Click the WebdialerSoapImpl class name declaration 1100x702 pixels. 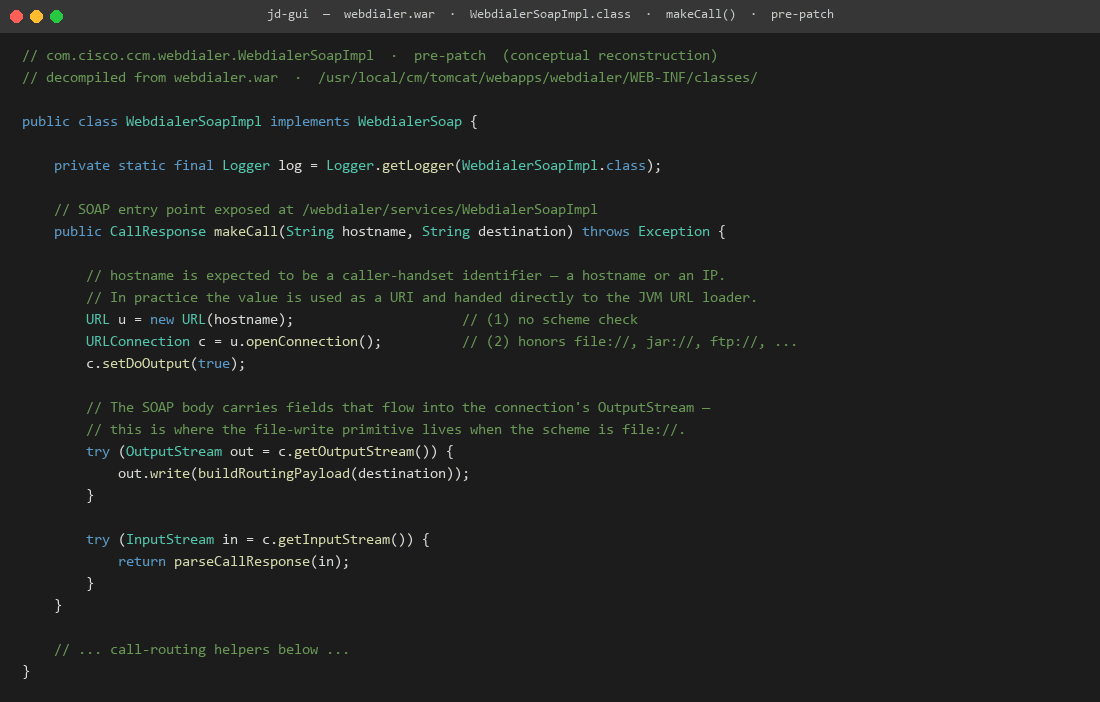(193, 121)
